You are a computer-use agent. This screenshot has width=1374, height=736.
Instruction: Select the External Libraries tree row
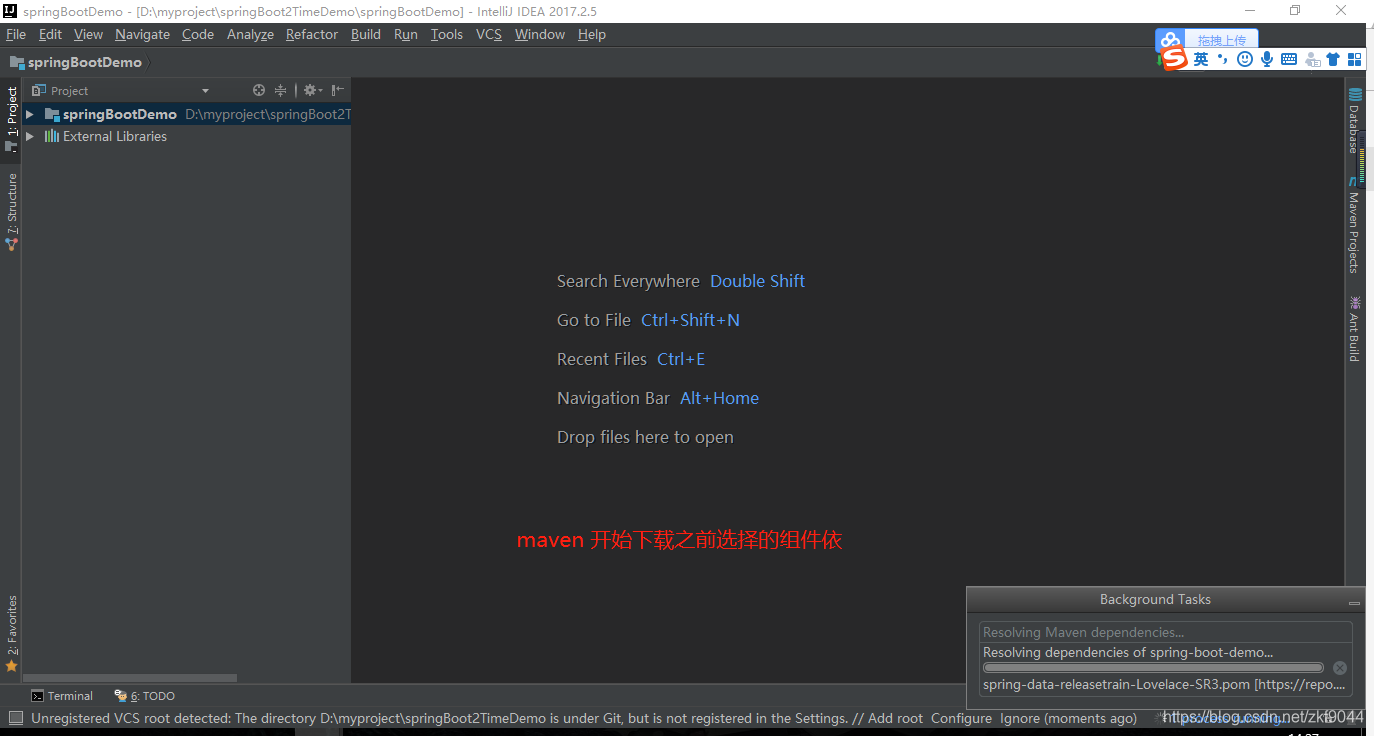pos(187,136)
